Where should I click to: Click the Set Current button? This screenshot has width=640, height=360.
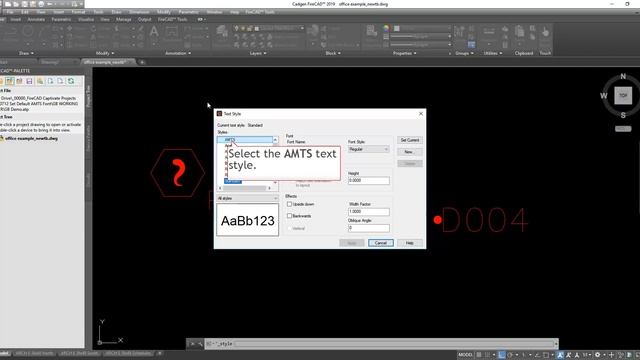[410, 140]
